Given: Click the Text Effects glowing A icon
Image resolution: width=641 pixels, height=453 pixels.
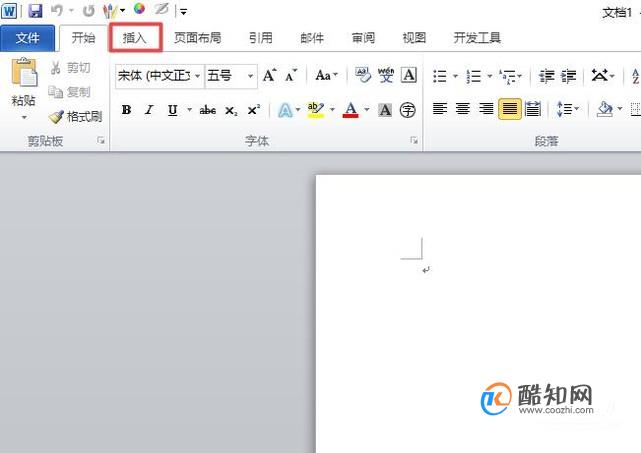Looking at the screenshot, I should tap(285, 110).
